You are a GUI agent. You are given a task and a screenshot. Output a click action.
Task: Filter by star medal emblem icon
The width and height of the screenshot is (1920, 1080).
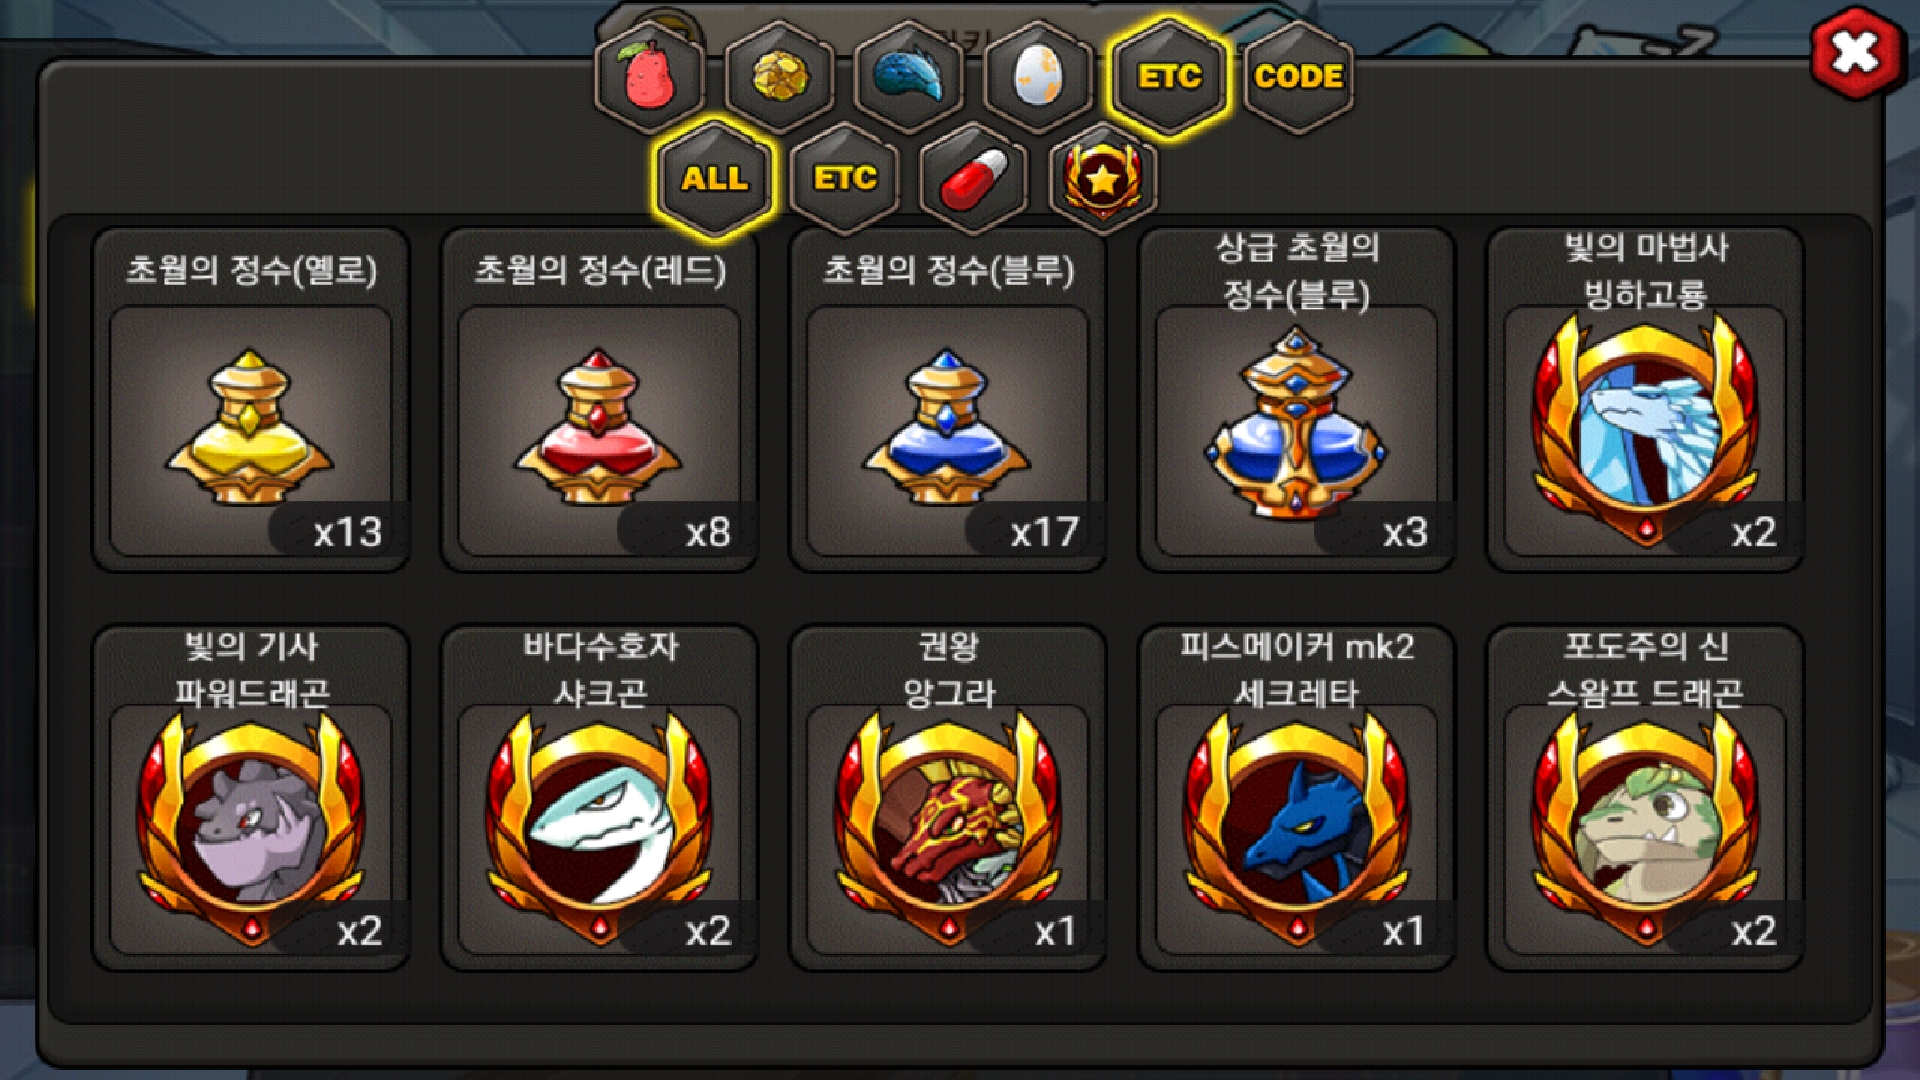[x=1103, y=178]
